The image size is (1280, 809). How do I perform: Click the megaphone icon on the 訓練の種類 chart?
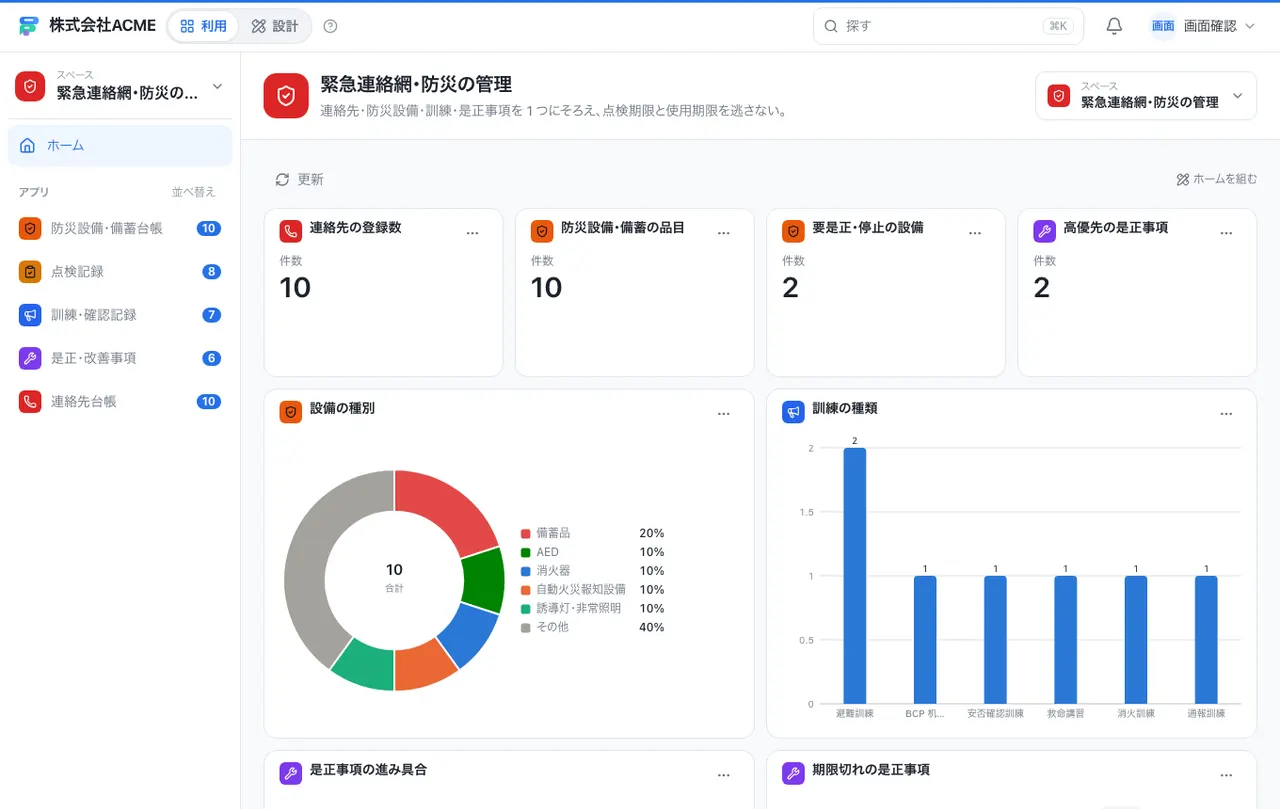[x=793, y=412]
